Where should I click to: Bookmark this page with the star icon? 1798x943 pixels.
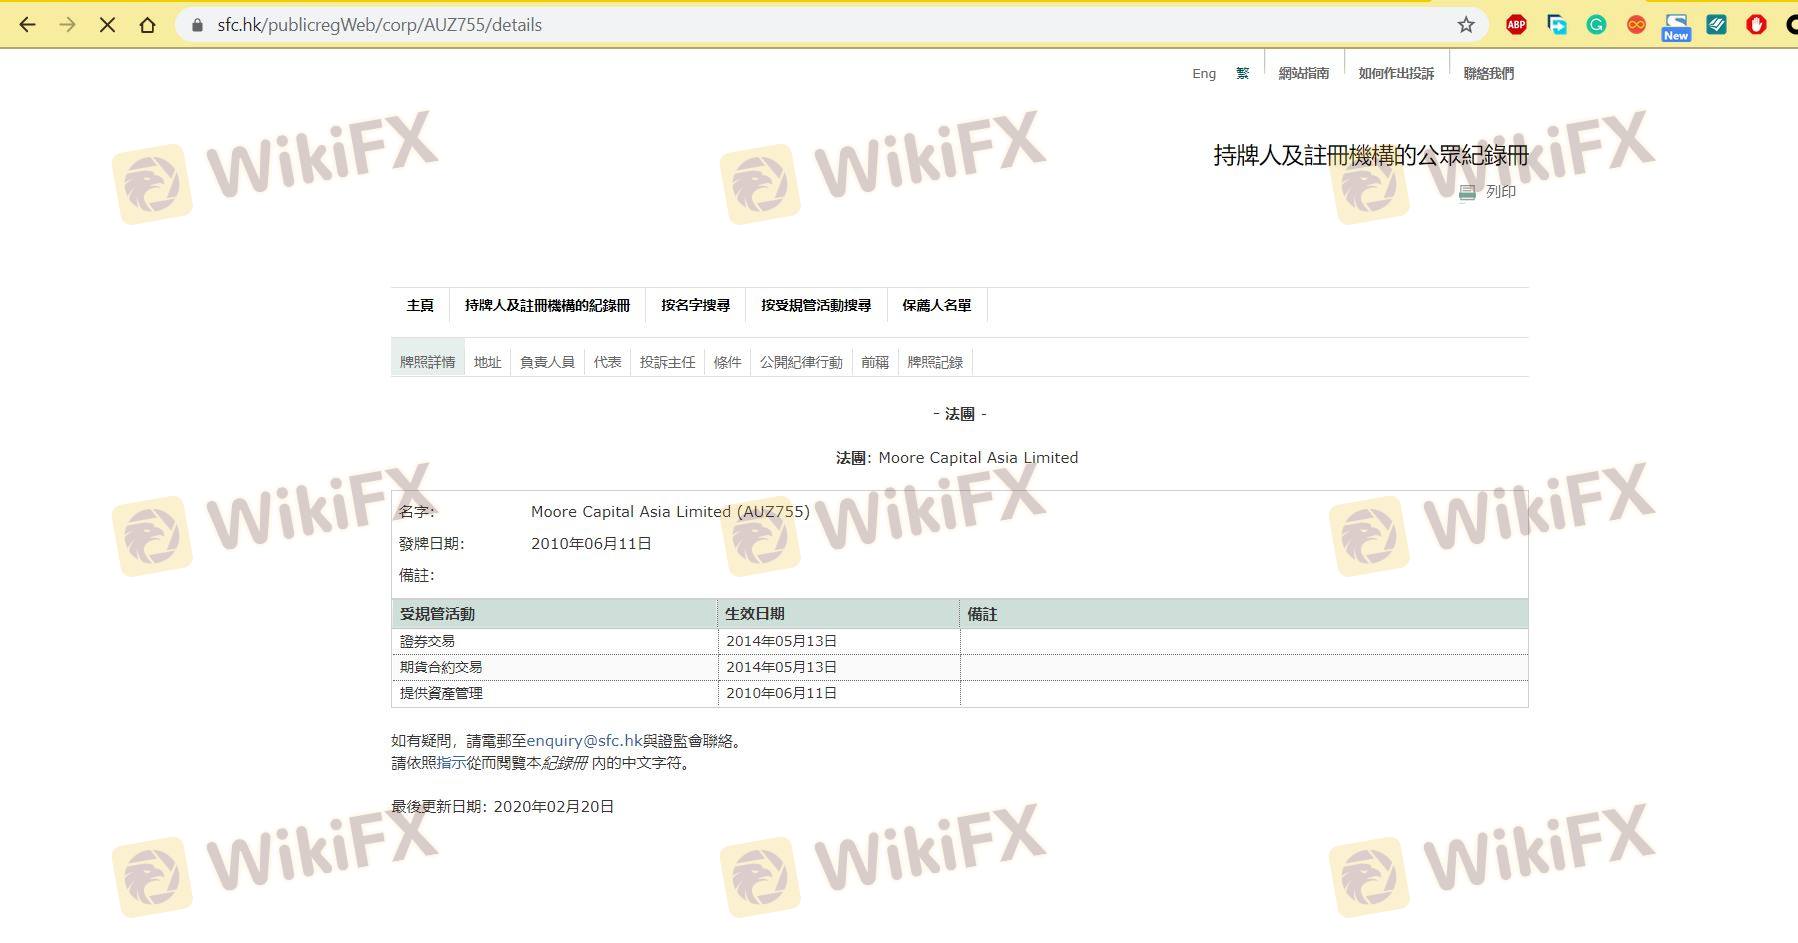[x=1466, y=25]
